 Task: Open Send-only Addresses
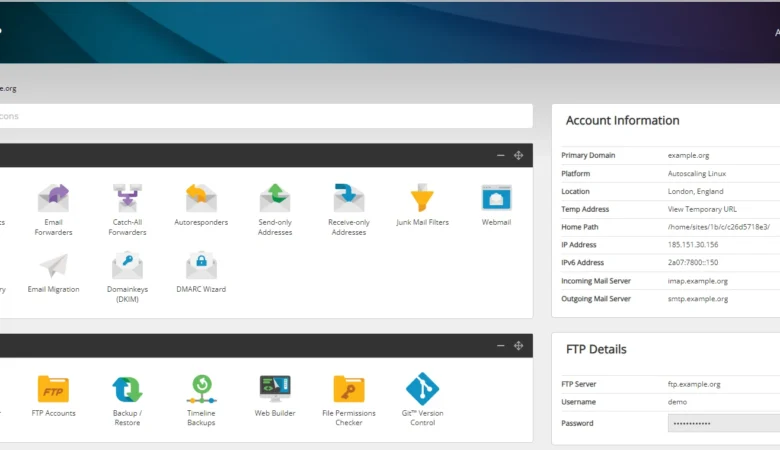(275, 198)
